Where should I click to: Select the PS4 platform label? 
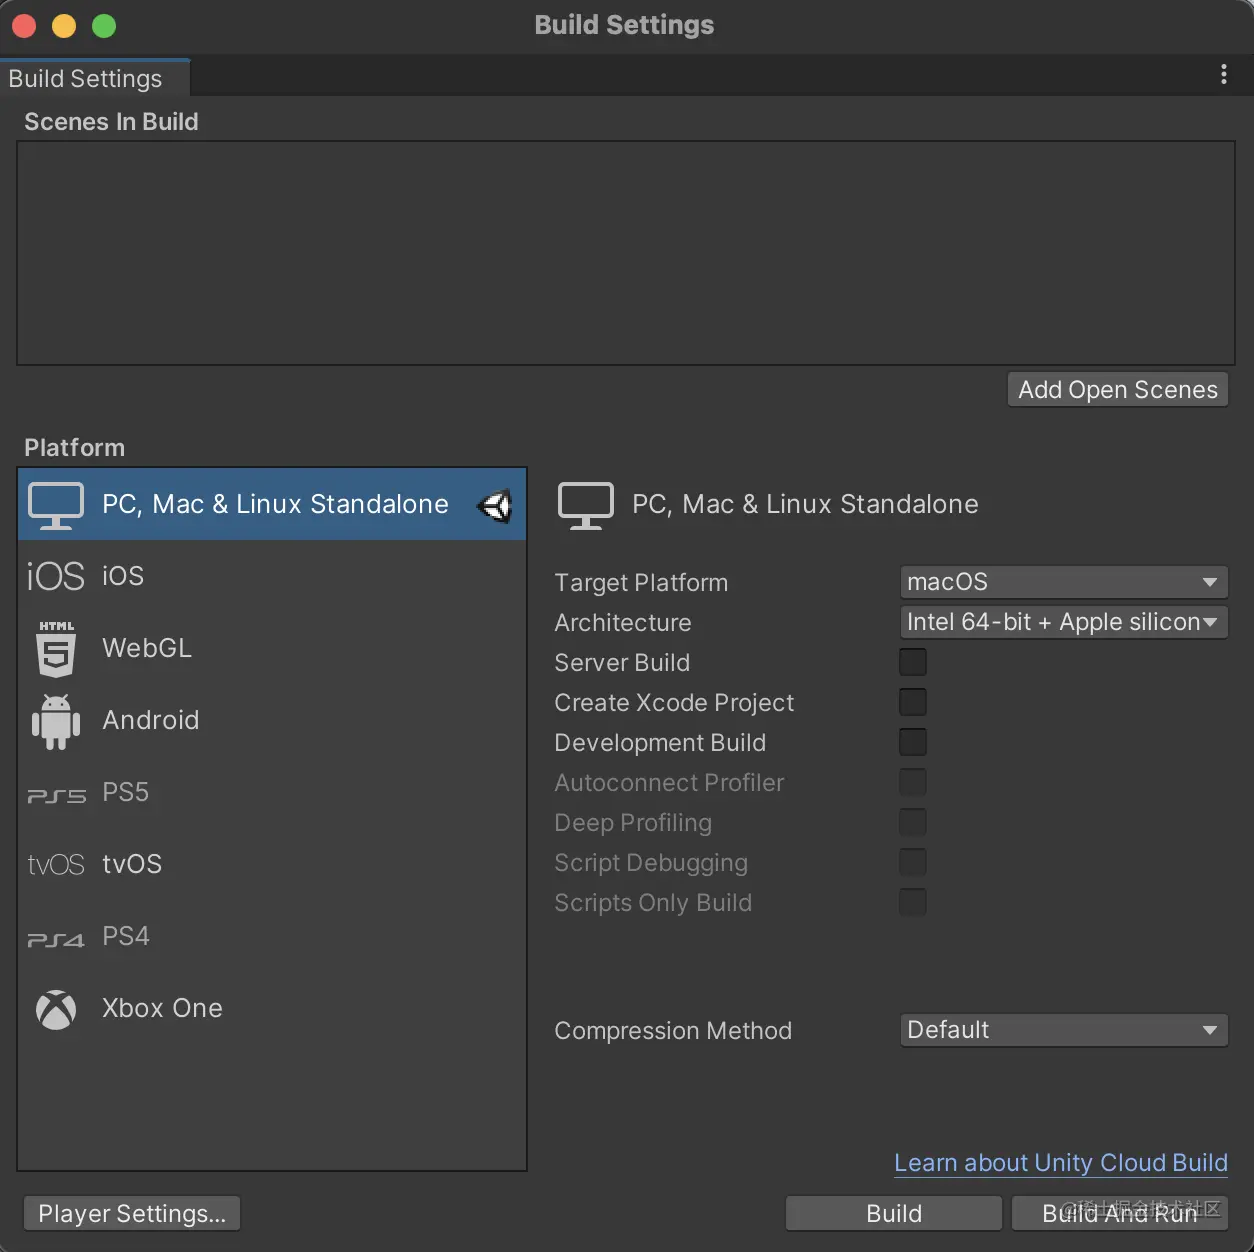[x=126, y=936]
